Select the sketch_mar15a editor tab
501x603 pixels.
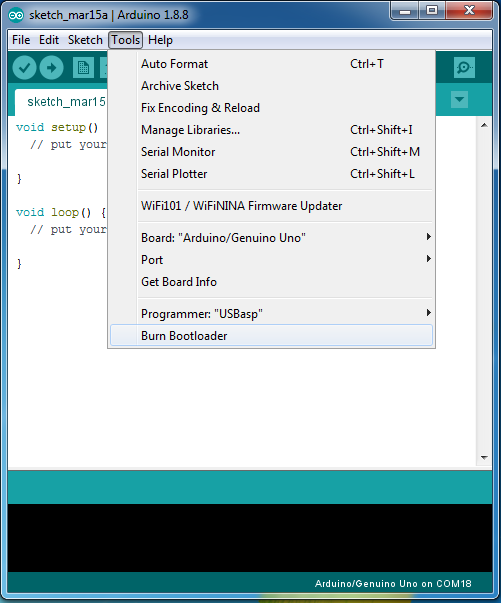[x=62, y=102]
